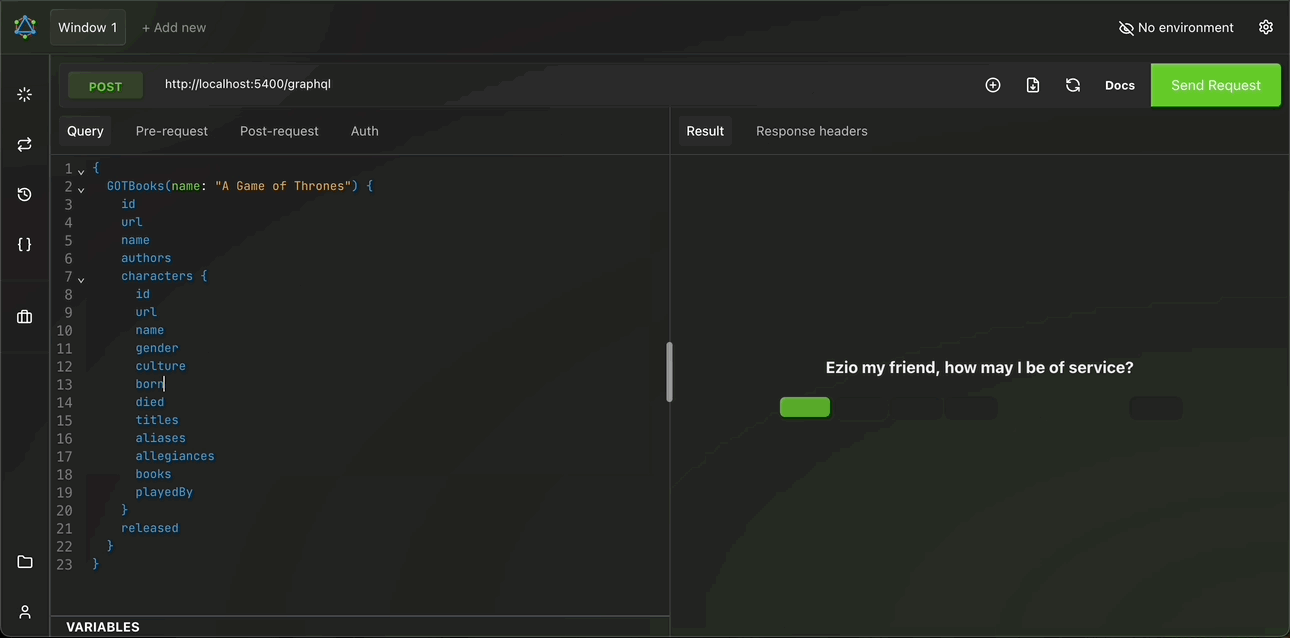
Task: Click the briefcase icon in the sidebar
Action: pyautogui.click(x=25, y=317)
